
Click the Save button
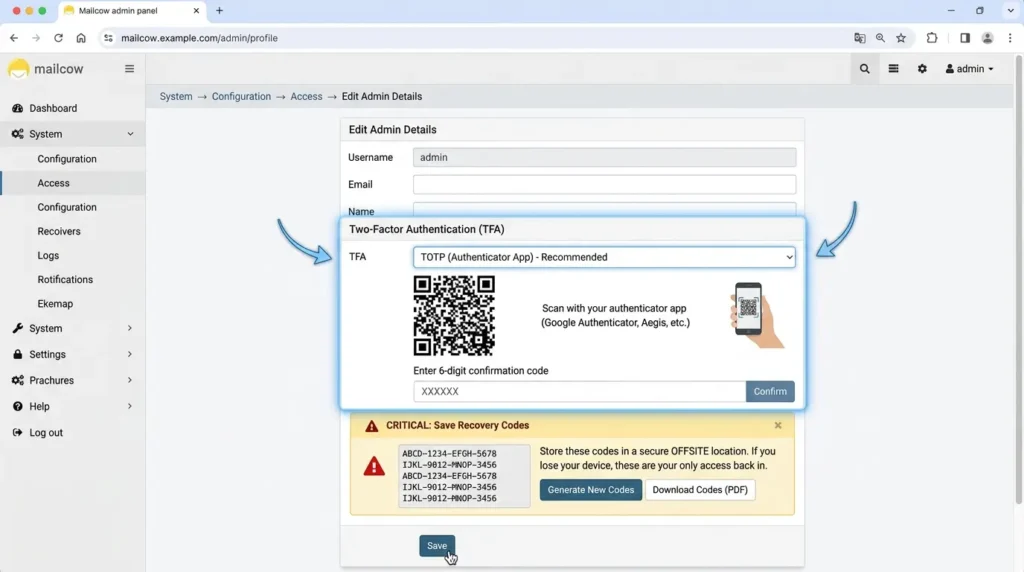[437, 546]
